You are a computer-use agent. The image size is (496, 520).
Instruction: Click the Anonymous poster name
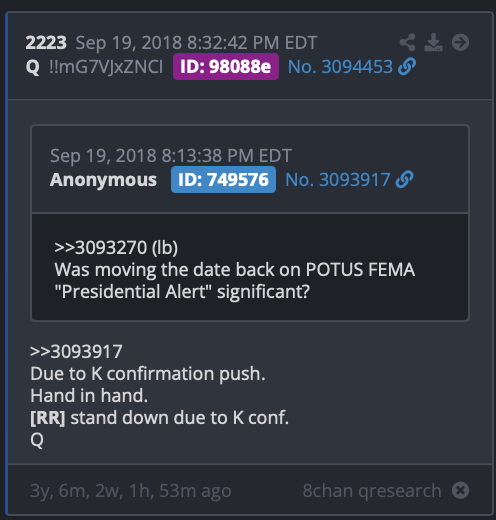[103, 180]
